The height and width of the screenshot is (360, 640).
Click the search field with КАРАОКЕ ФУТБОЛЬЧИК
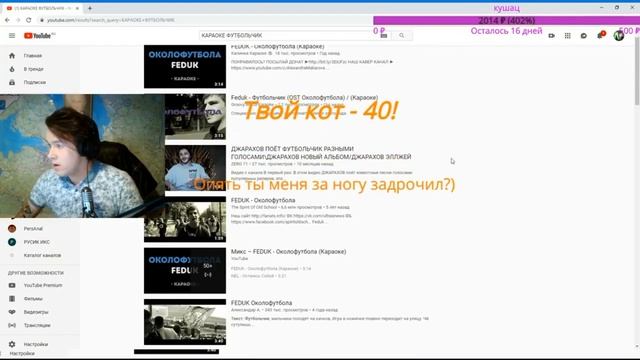pyautogui.click(x=290, y=36)
